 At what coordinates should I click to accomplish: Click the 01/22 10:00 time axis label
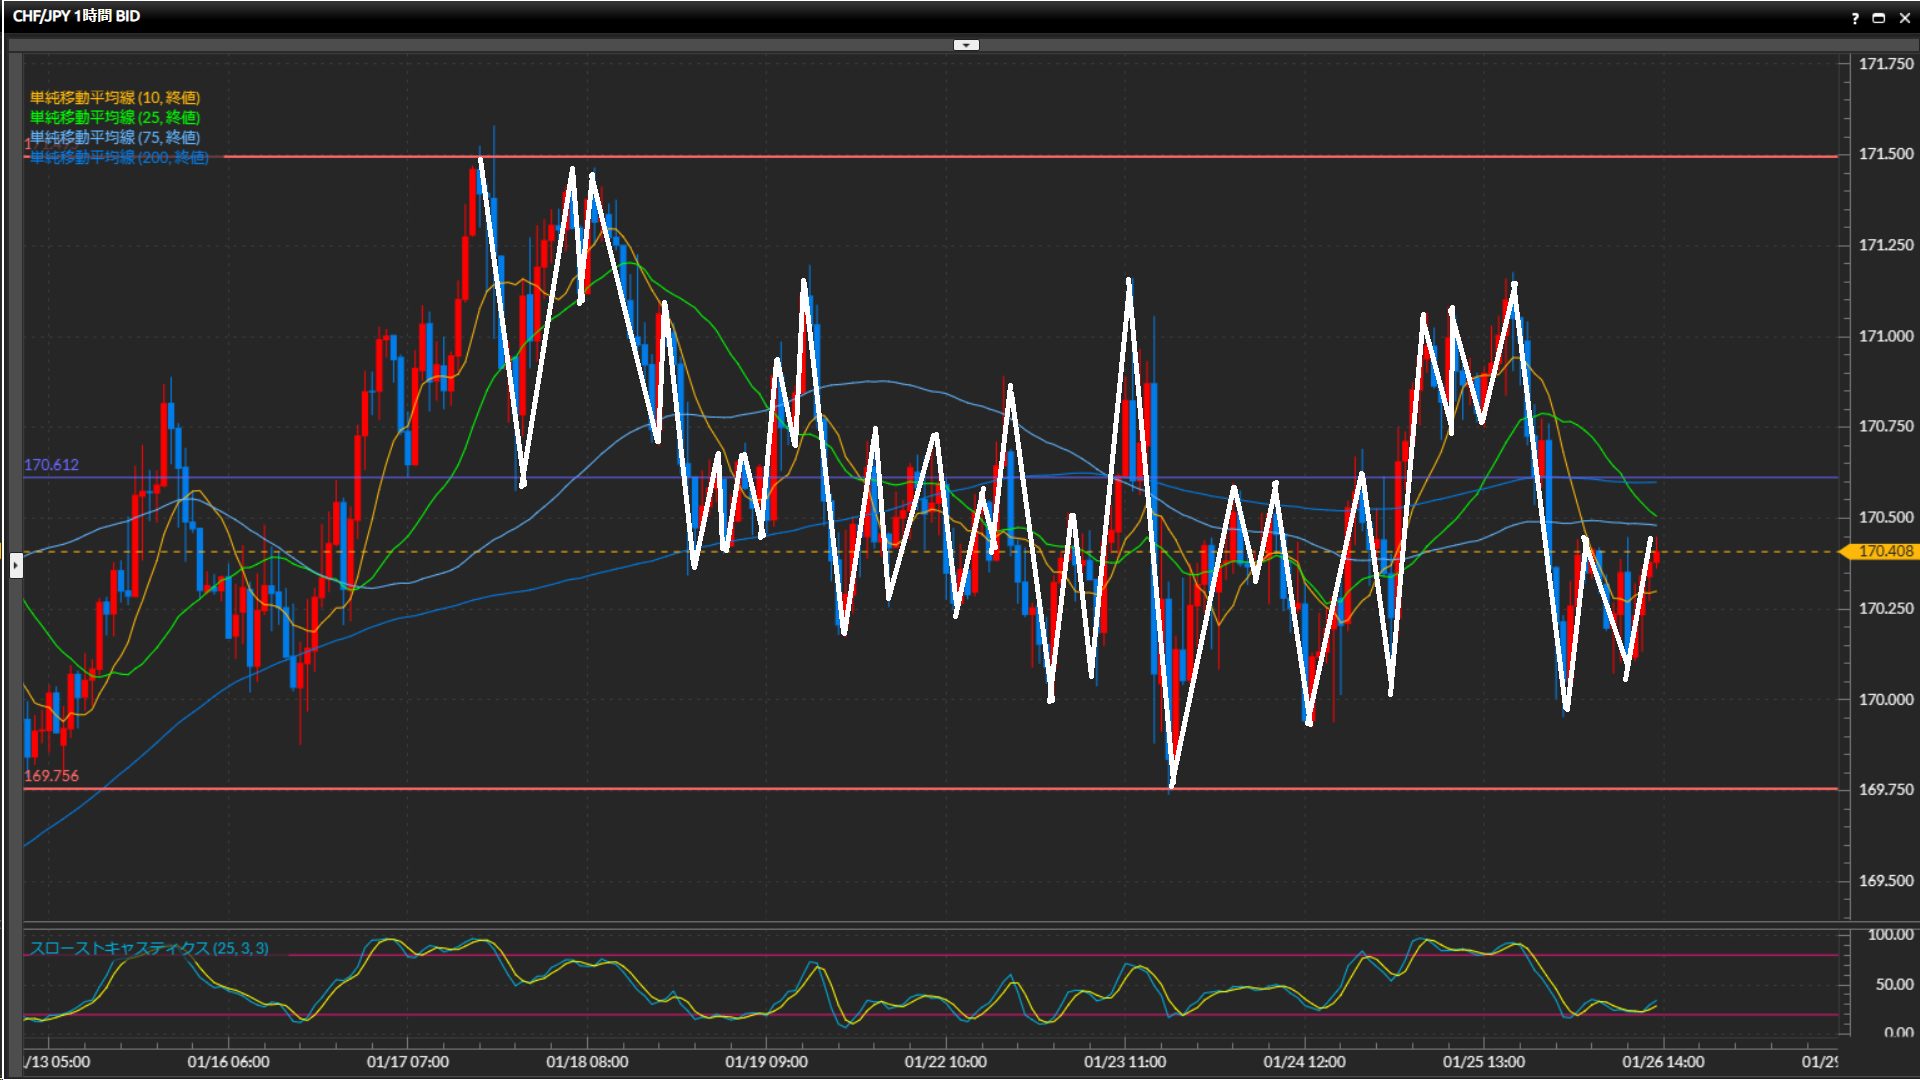[945, 1062]
